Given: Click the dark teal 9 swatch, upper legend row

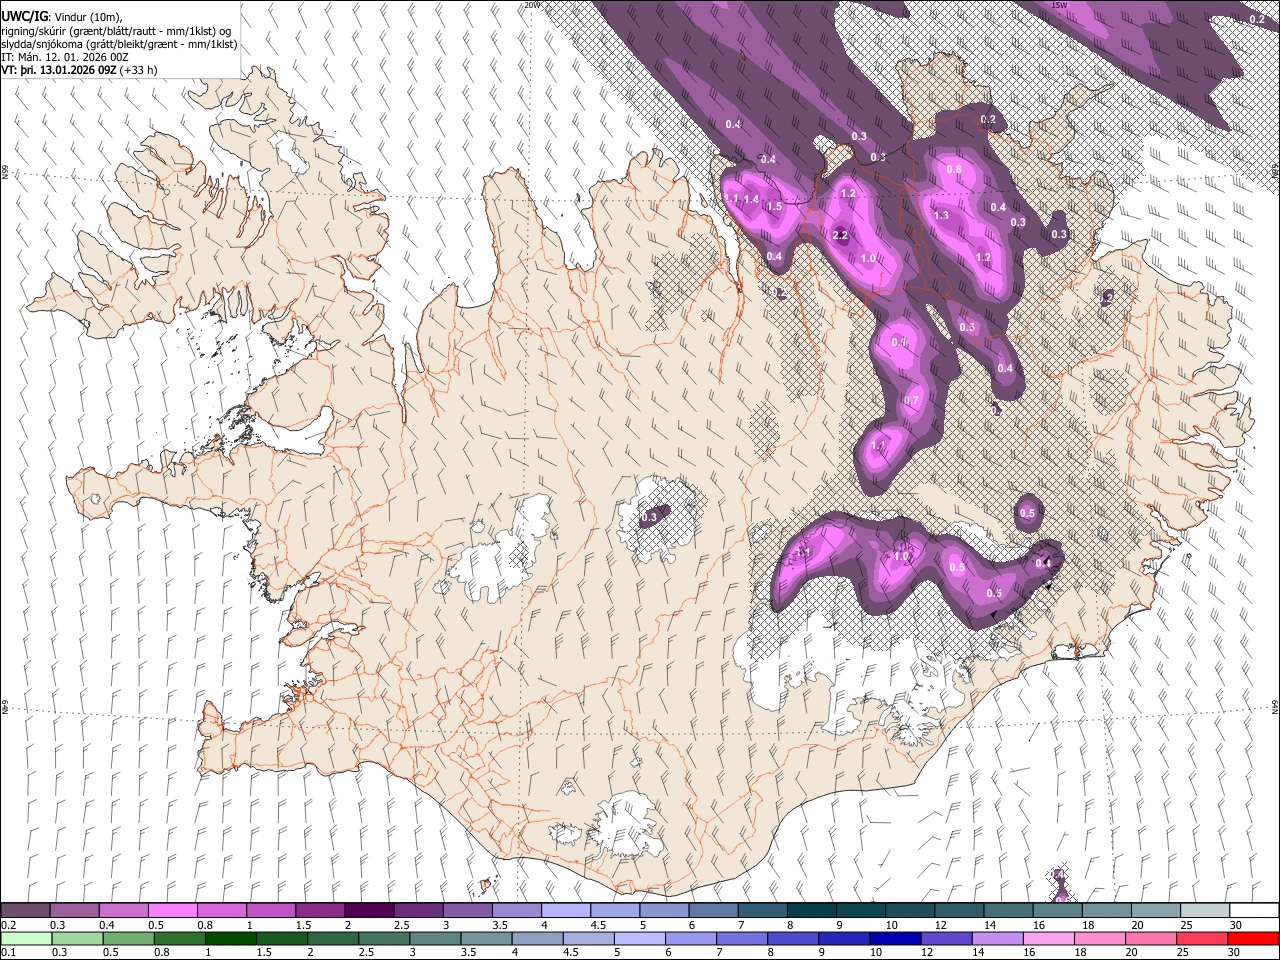Looking at the screenshot, I should click(861, 911).
